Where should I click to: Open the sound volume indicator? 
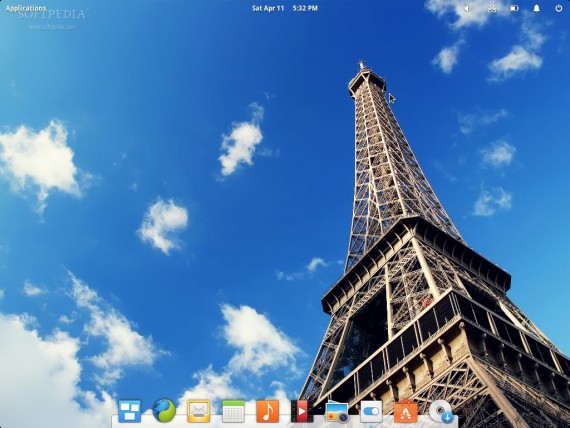[x=468, y=8]
